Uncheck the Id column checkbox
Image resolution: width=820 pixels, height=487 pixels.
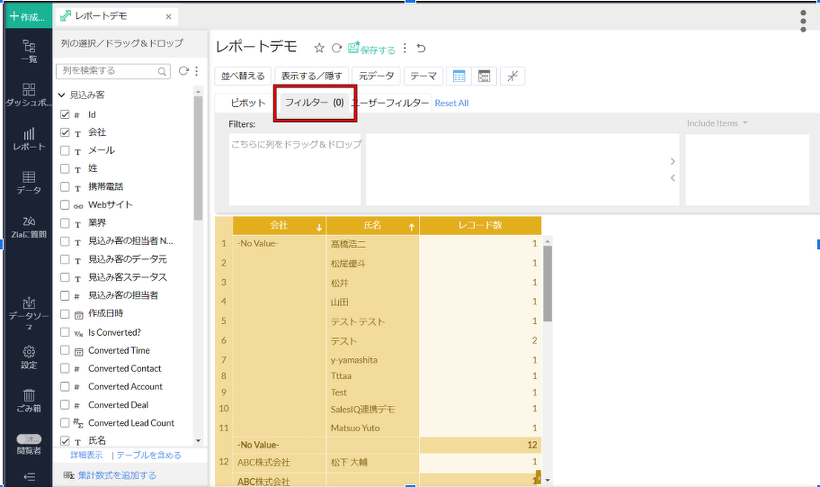[x=65, y=114]
